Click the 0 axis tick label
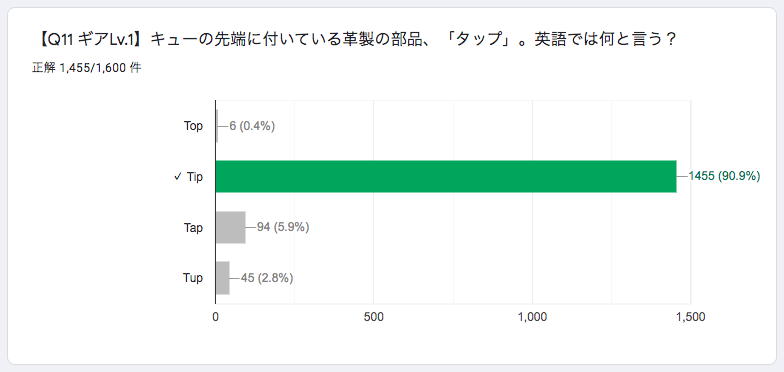The height and width of the screenshot is (372, 784). 216,317
